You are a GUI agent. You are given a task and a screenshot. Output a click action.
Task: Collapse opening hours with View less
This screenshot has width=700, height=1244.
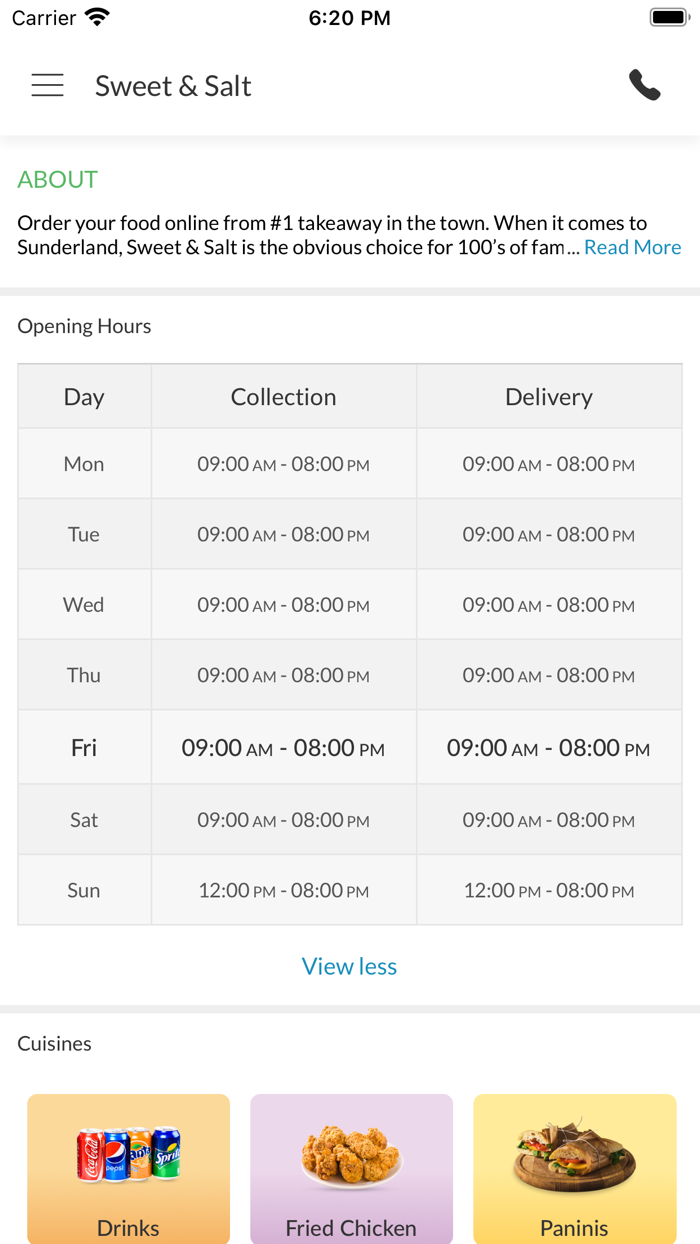coord(349,966)
